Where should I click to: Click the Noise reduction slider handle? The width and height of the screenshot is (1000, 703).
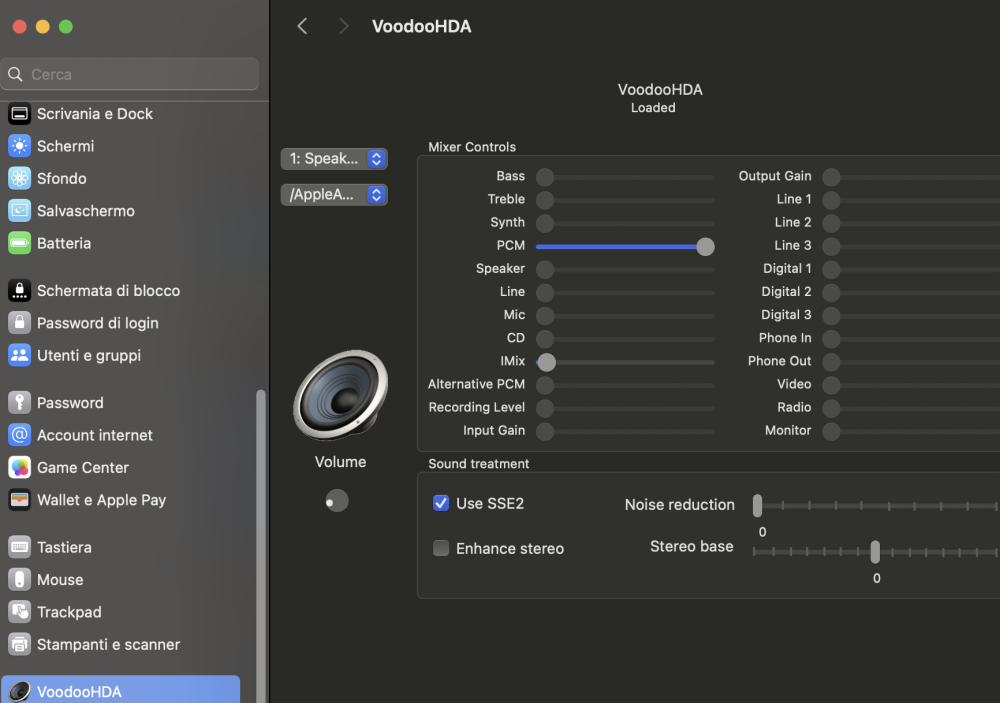757,505
